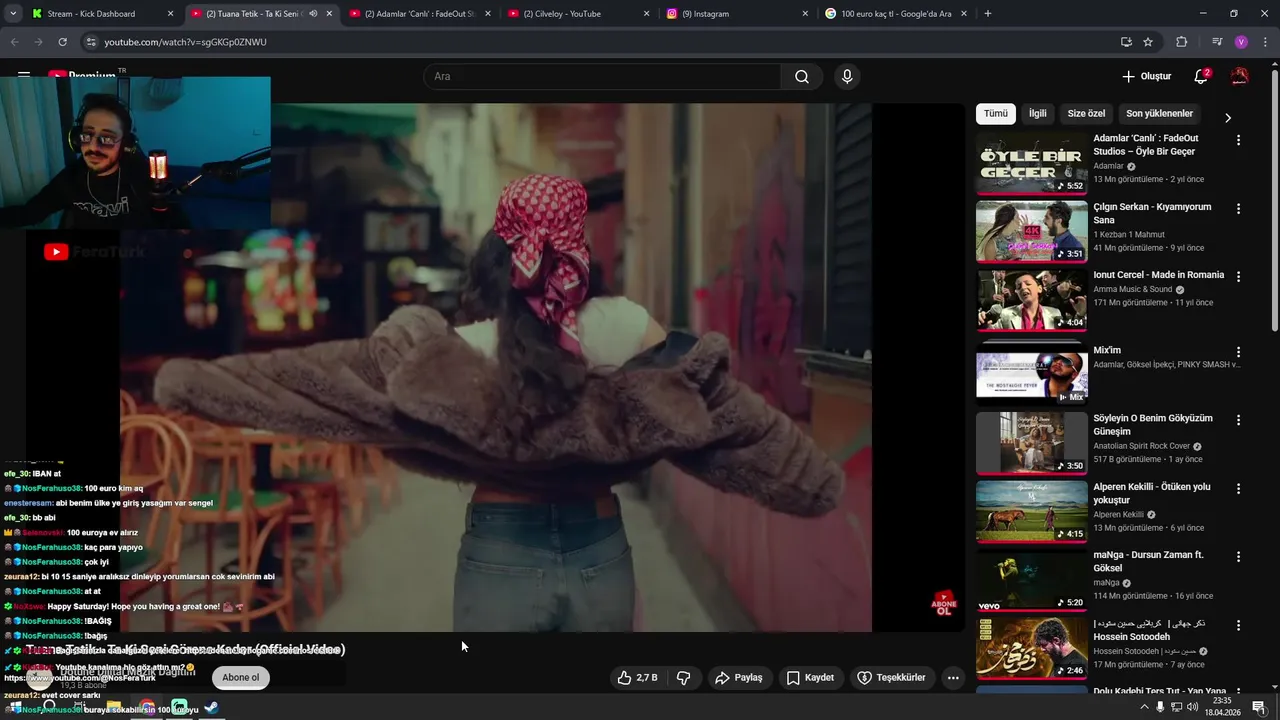Dislike the video with thumbs down
The image size is (1280, 720).
pyautogui.click(x=684, y=677)
